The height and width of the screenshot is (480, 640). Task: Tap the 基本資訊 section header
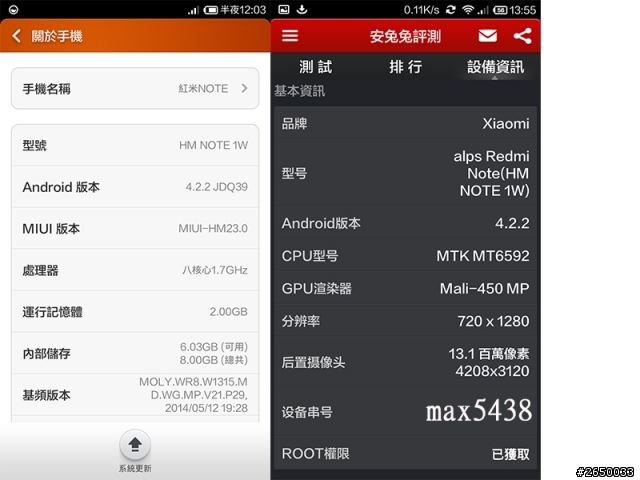pos(300,91)
